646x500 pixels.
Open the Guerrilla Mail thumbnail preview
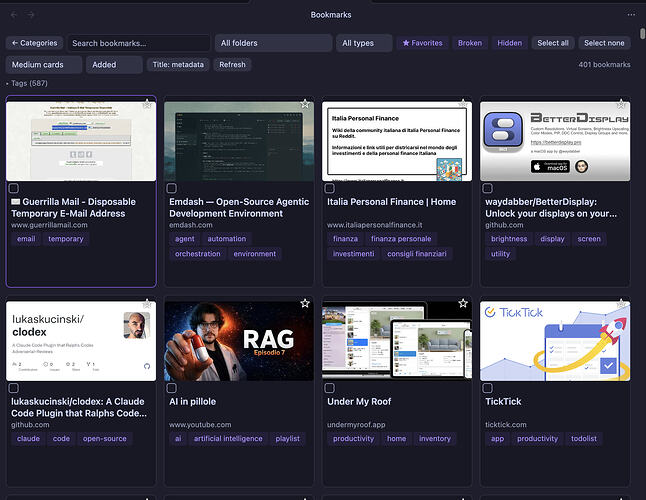tap(81, 141)
